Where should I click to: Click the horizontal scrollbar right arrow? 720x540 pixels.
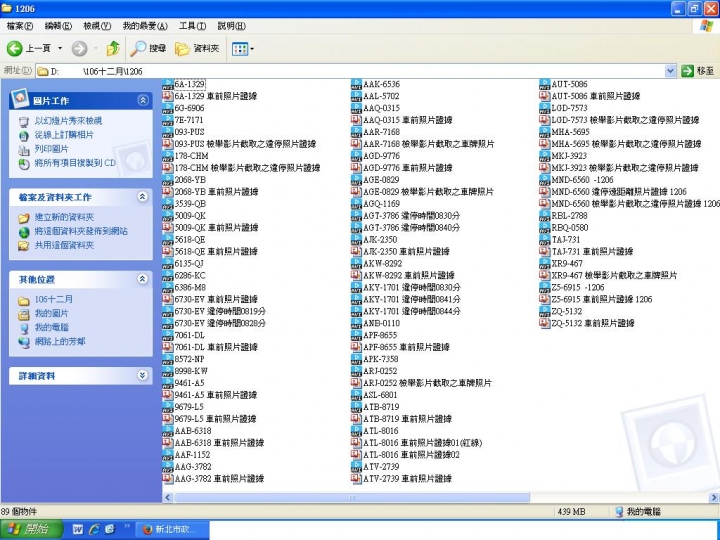pyautogui.click(x=714, y=498)
